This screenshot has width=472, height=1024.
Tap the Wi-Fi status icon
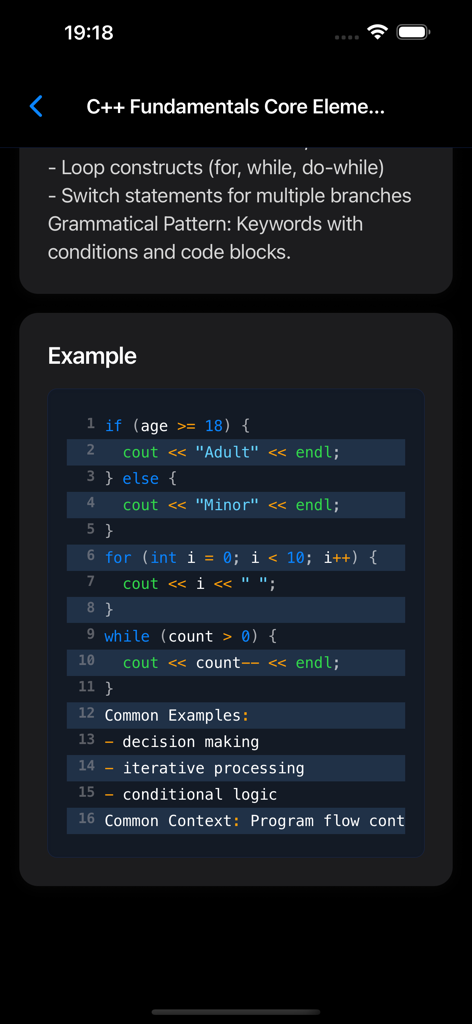(377, 33)
